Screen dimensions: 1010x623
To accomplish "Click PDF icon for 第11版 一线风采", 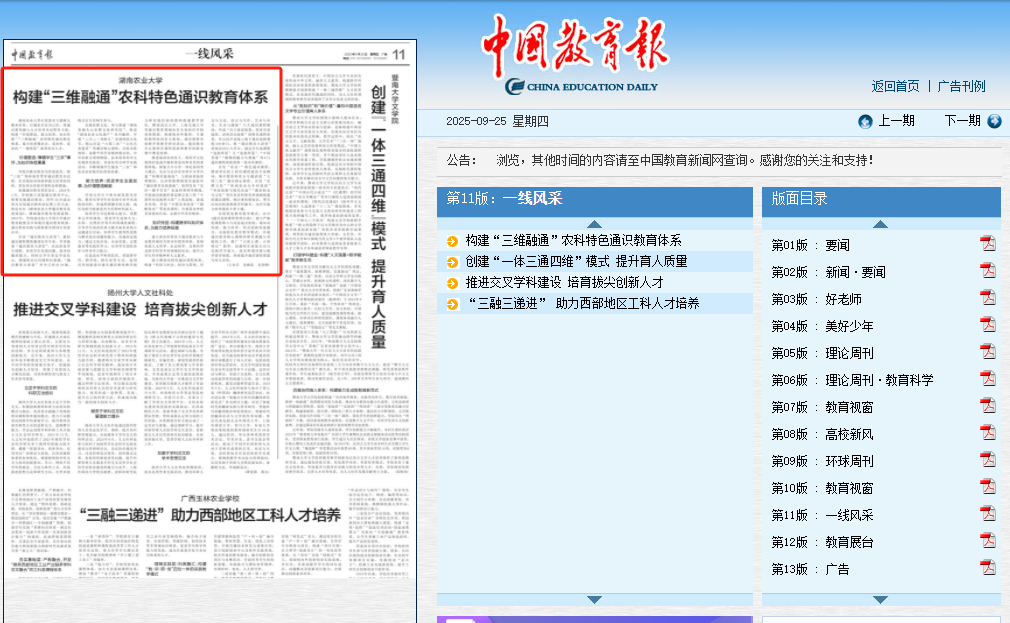I will [x=987, y=514].
